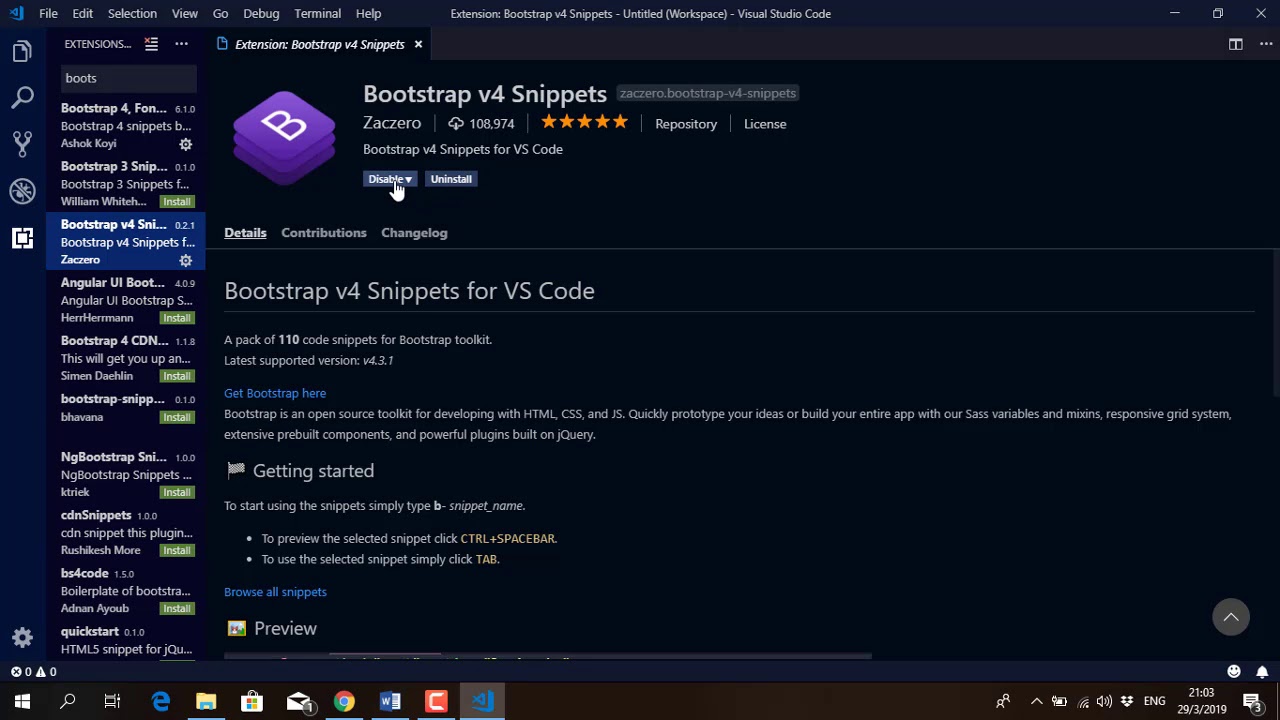
Task: Open Task View on taskbar
Action: pos(112,702)
